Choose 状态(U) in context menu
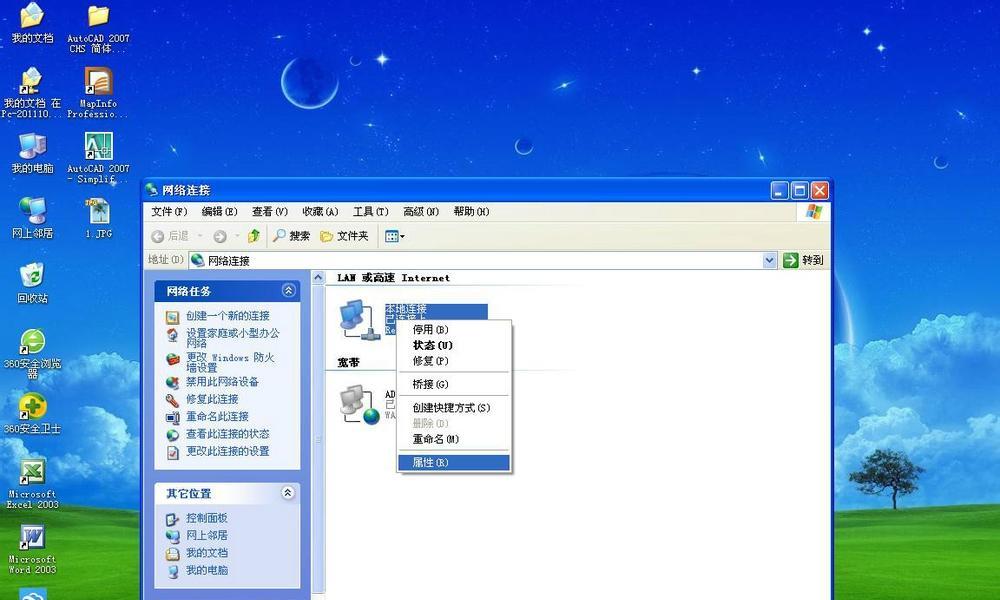 (453, 345)
